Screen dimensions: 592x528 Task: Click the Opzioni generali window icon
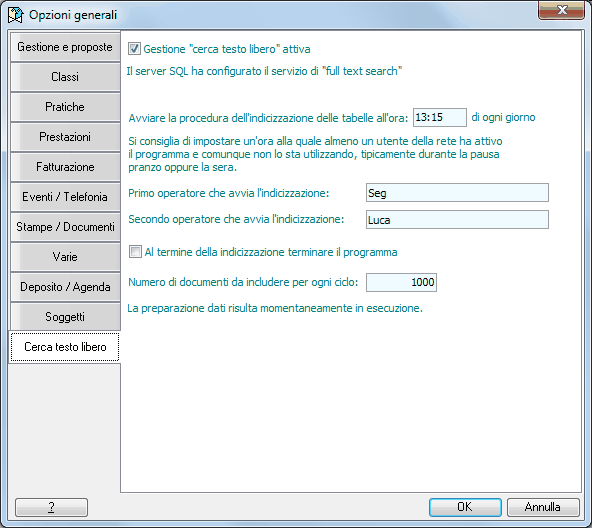(16, 15)
